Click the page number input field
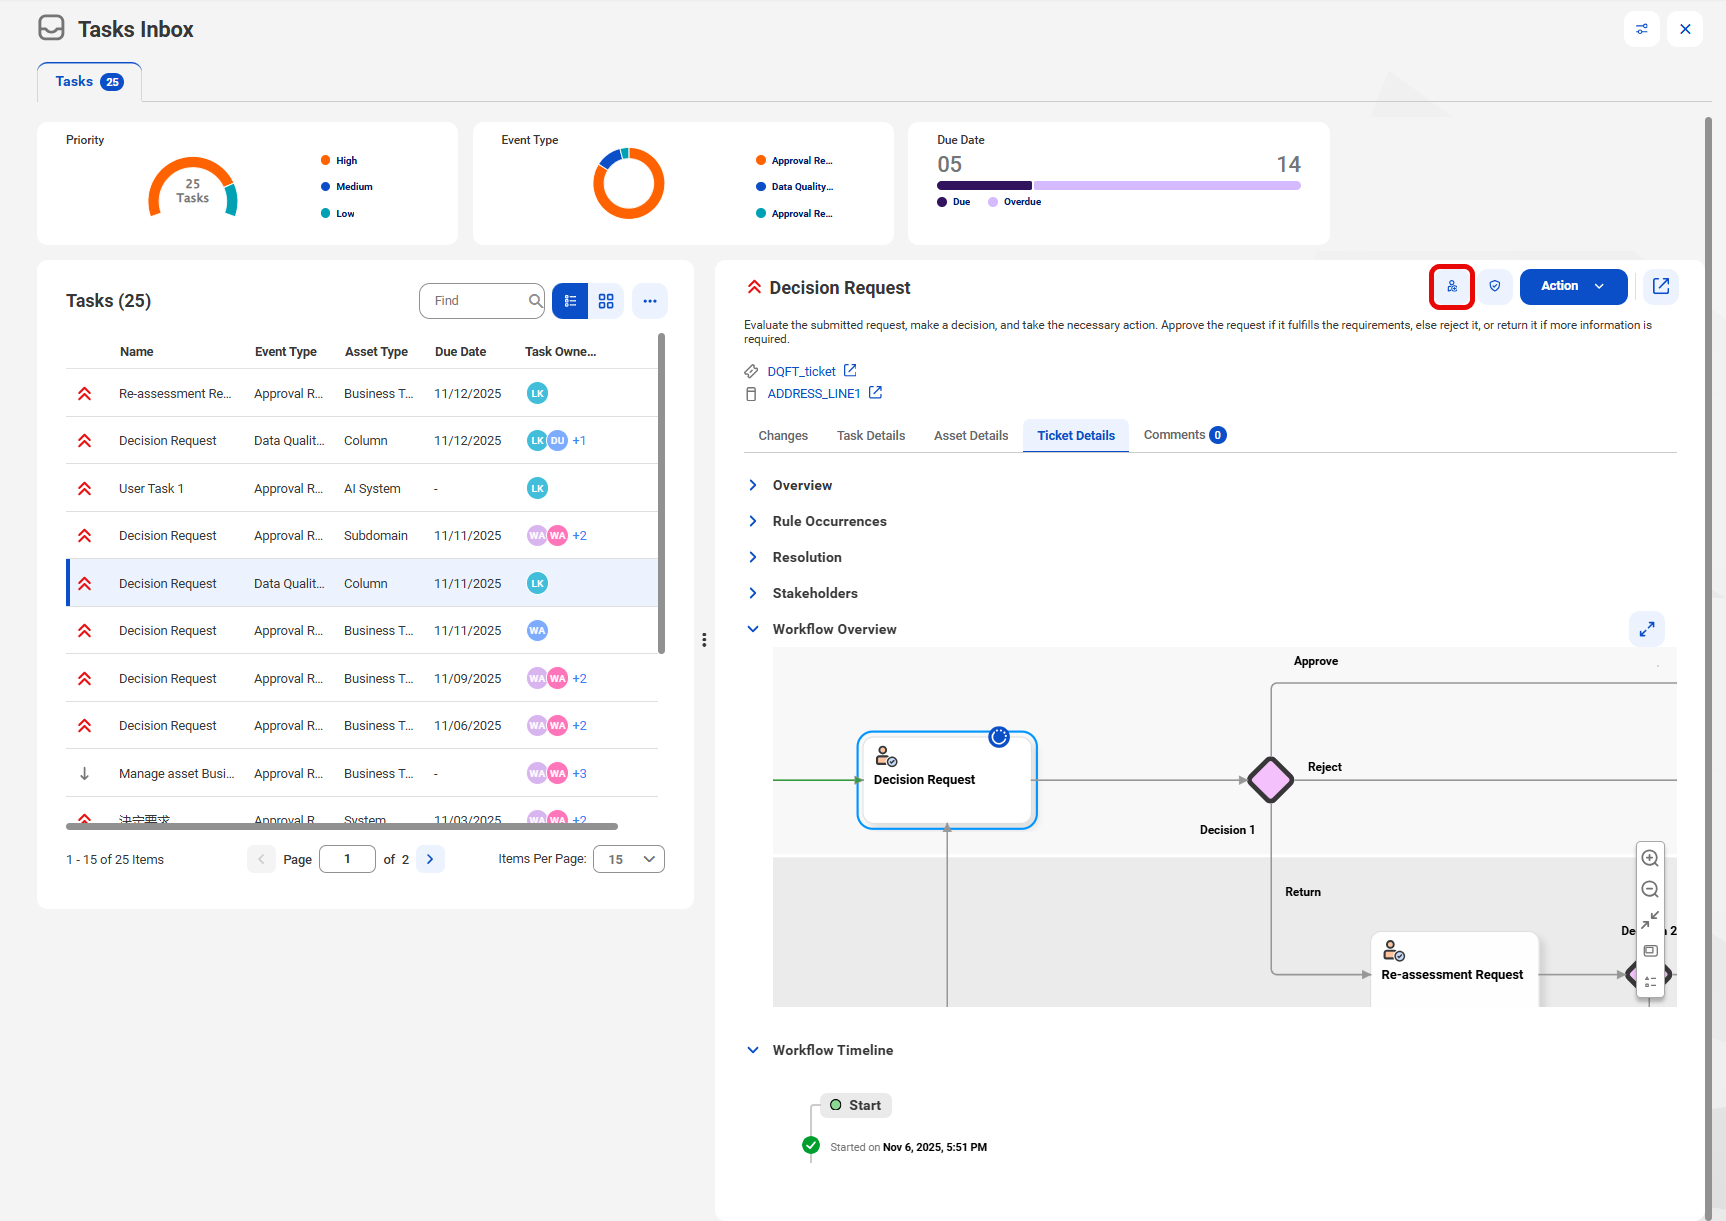 347,859
